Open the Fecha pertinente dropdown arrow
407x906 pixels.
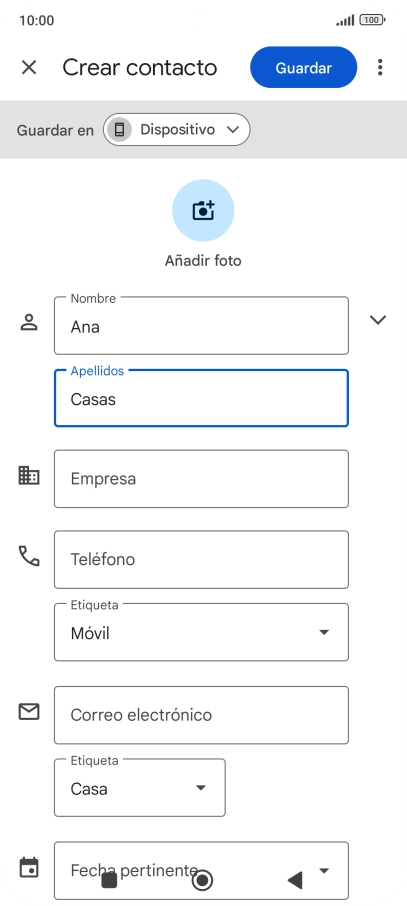coord(324,870)
